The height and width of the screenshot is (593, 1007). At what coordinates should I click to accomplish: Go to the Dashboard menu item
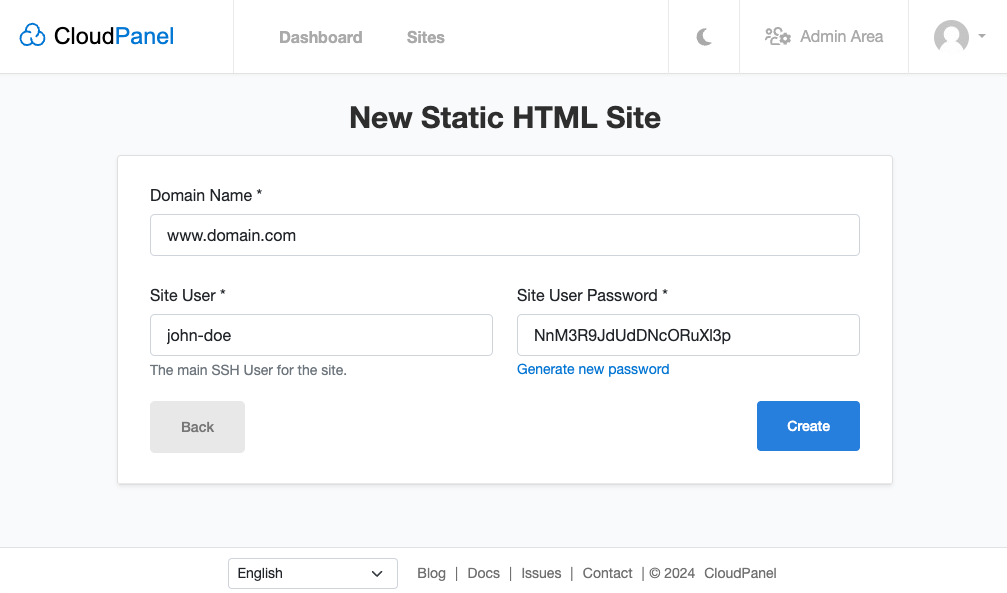(320, 37)
